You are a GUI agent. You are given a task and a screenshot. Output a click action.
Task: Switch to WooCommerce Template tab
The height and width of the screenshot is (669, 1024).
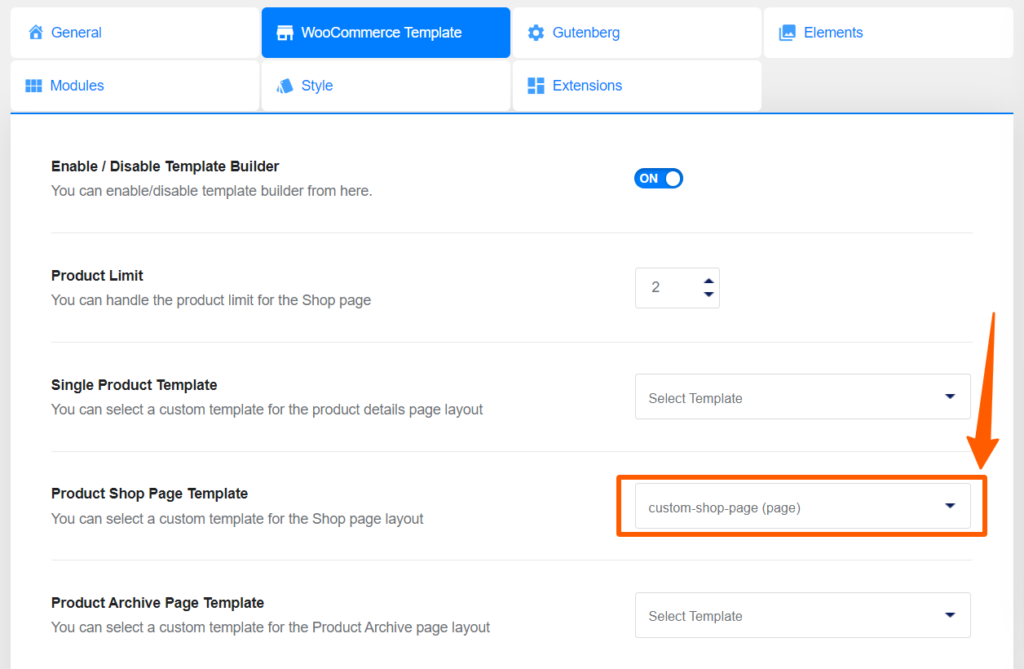click(x=386, y=33)
